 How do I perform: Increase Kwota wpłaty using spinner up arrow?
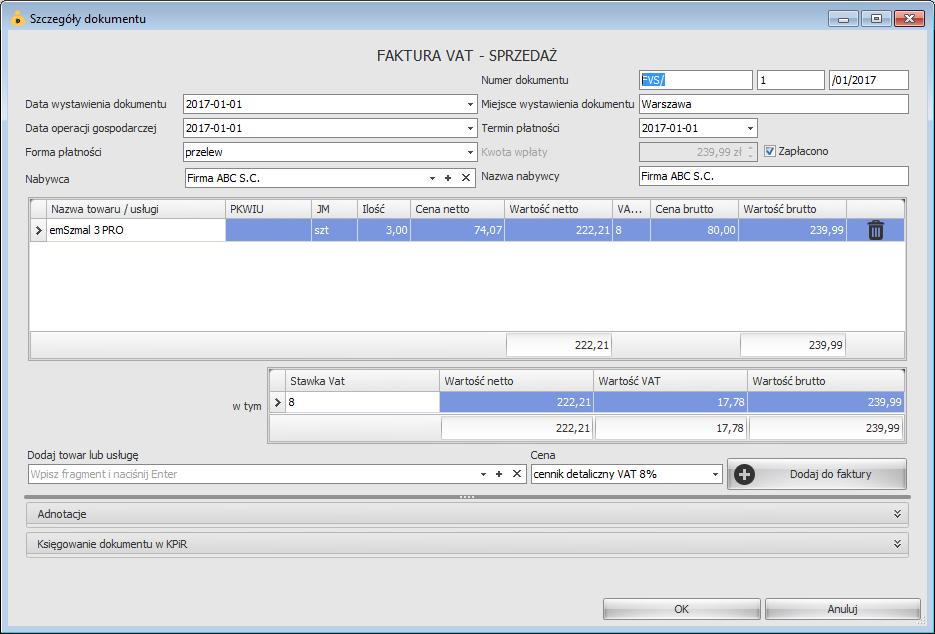pos(751,147)
